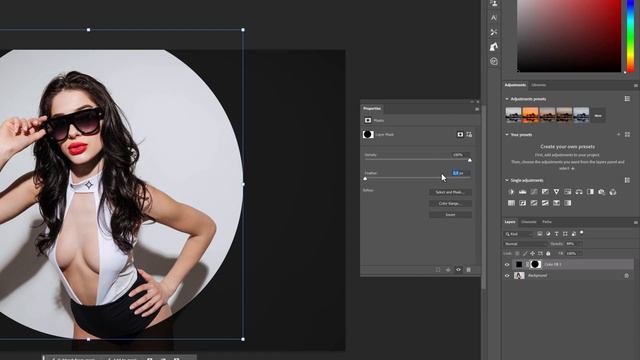The width and height of the screenshot is (640, 360).
Task: Add an Invert adjustment
Action: pos(522,203)
